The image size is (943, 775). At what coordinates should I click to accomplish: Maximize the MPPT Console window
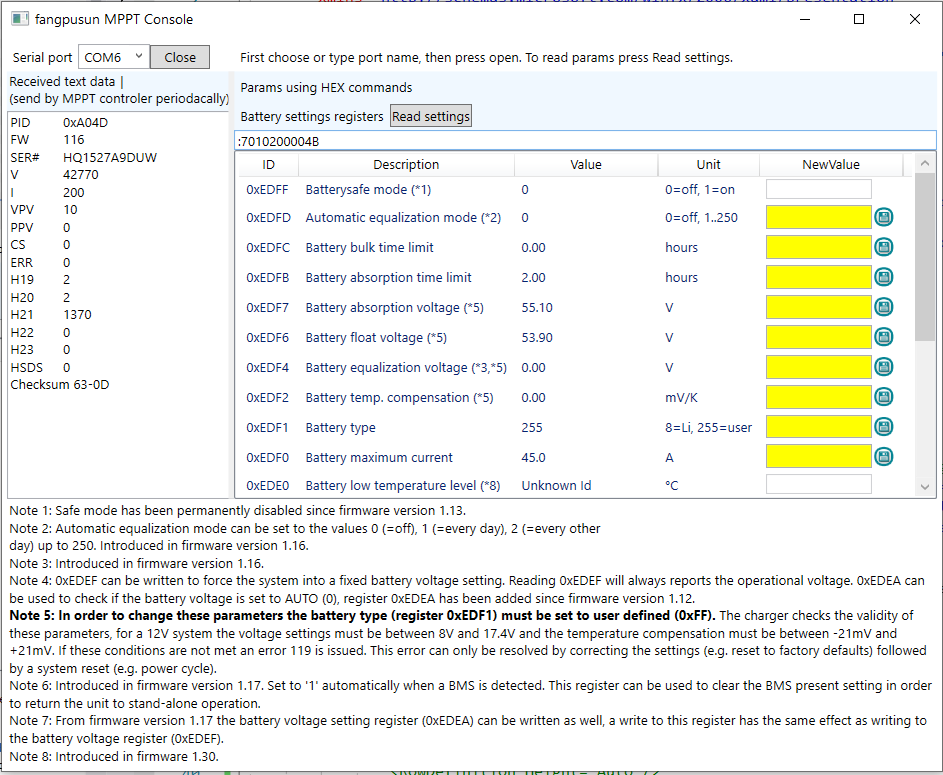[859, 19]
